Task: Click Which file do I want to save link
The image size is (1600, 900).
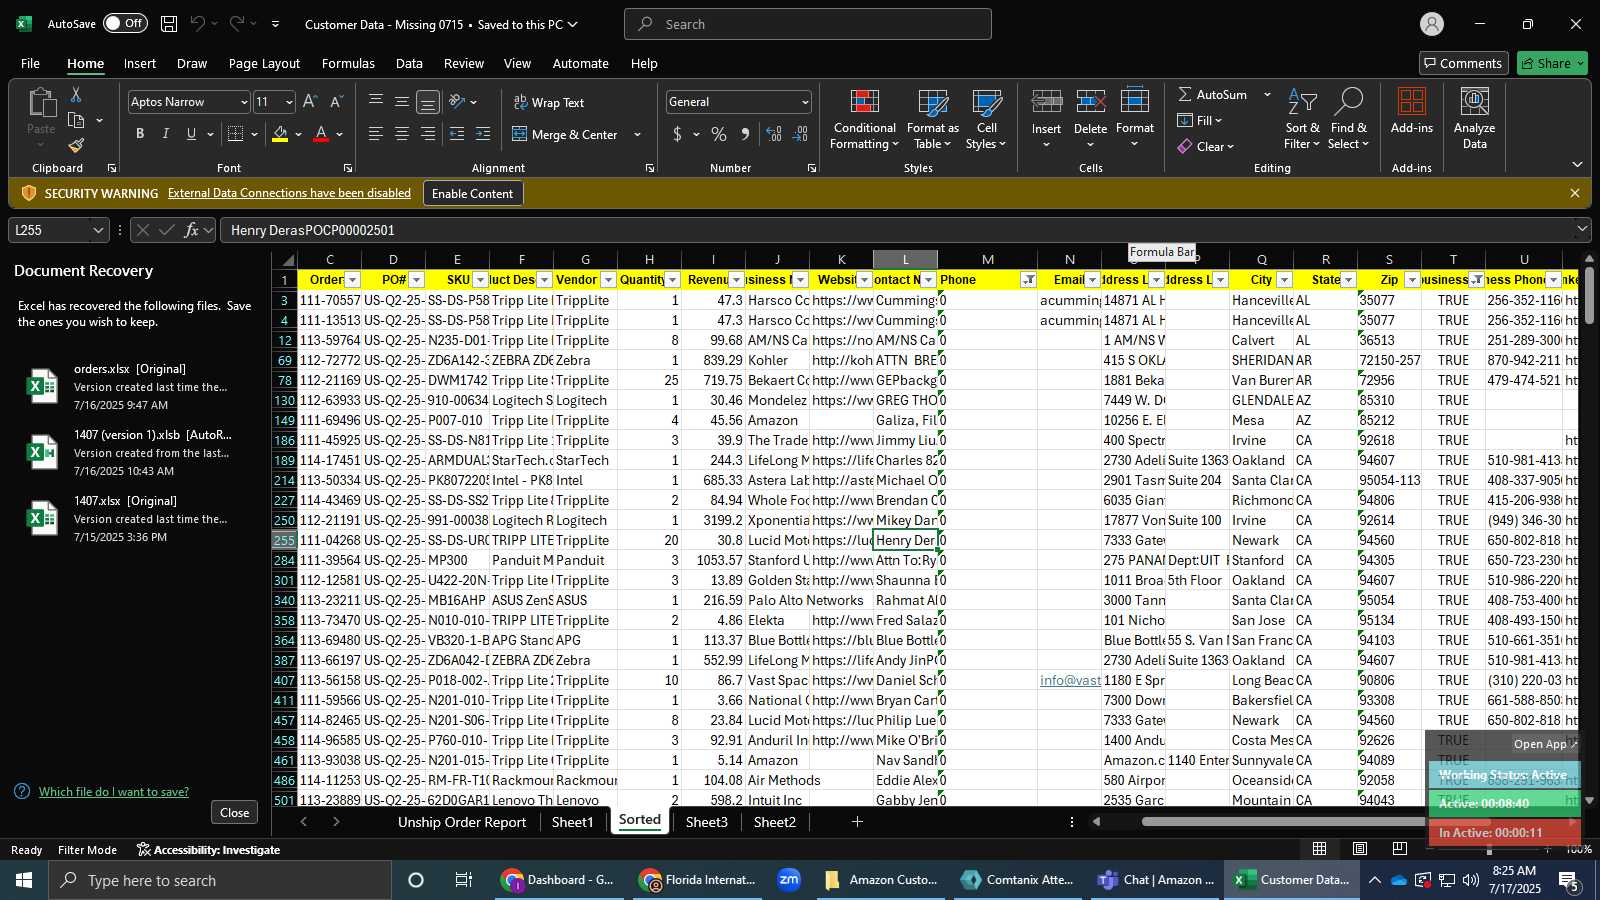Action: tap(114, 791)
